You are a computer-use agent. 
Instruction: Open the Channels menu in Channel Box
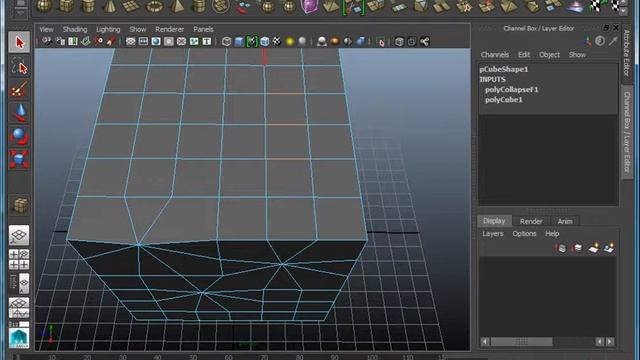495,55
